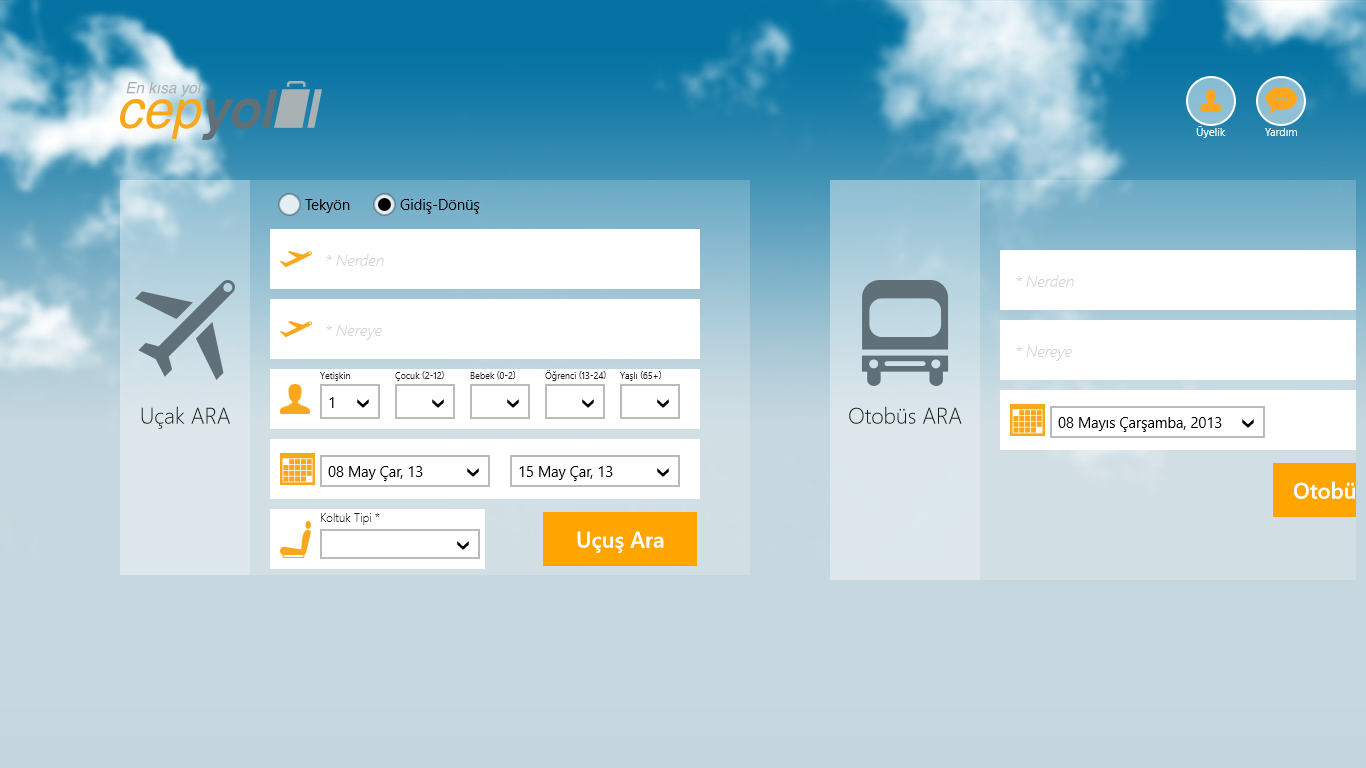Select the Gidiş-Dönüş round-trip option

(385, 205)
